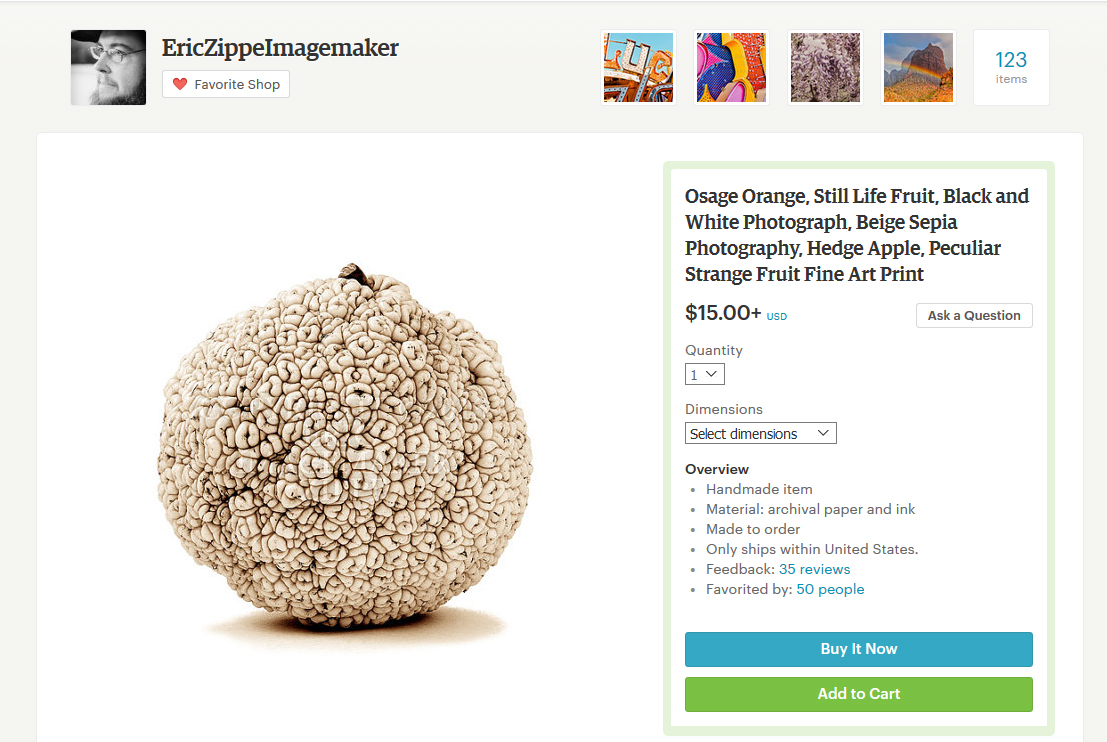1107x742 pixels.
Task: Open the neon sign thumbnail in the shop preview
Action: (x=638, y=68)
